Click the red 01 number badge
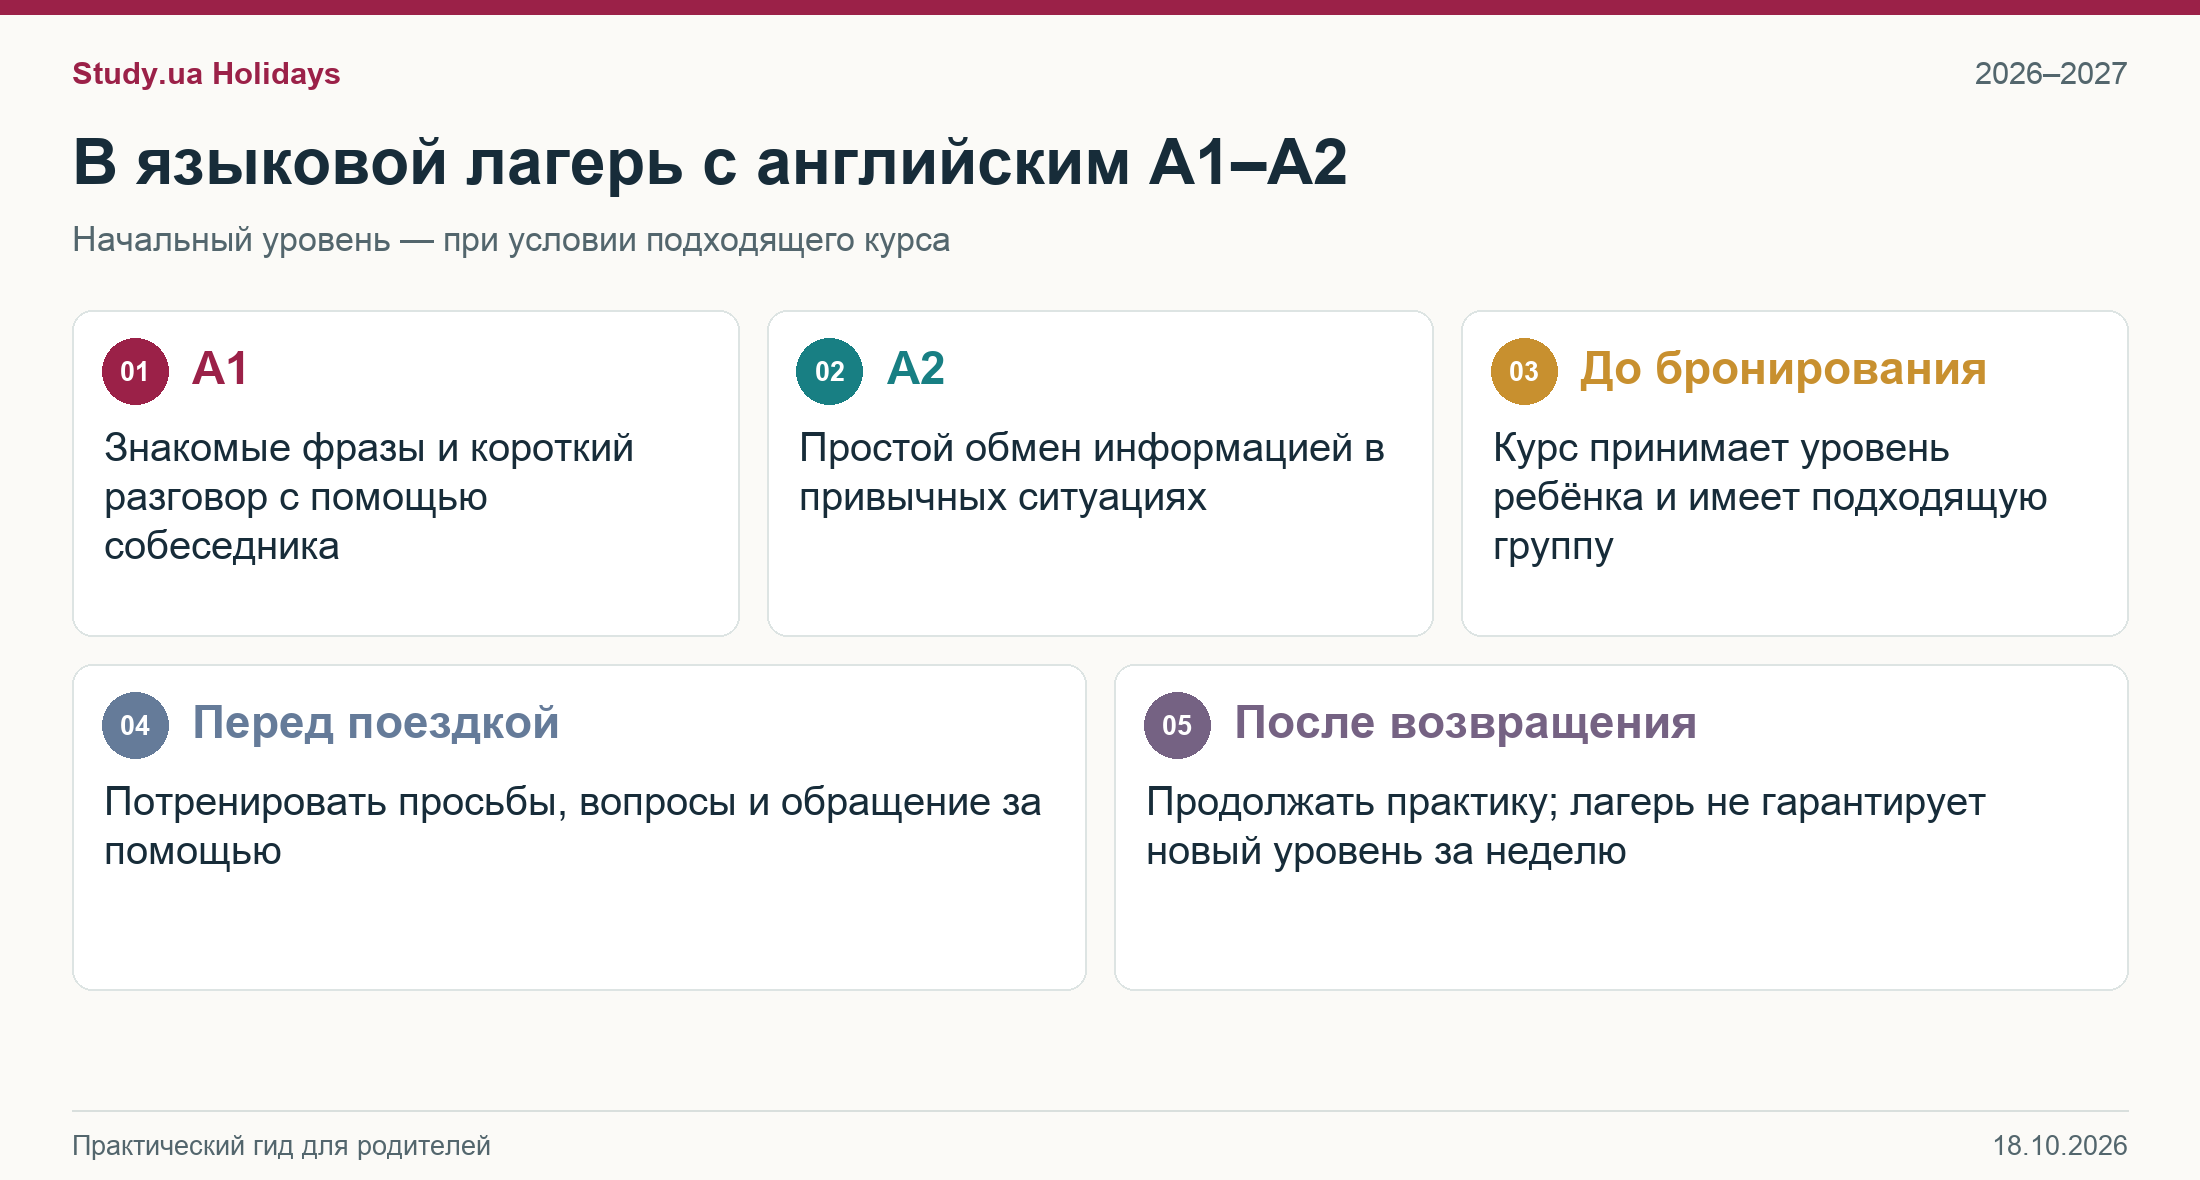 pyautogui.click(x=135, y=371)
